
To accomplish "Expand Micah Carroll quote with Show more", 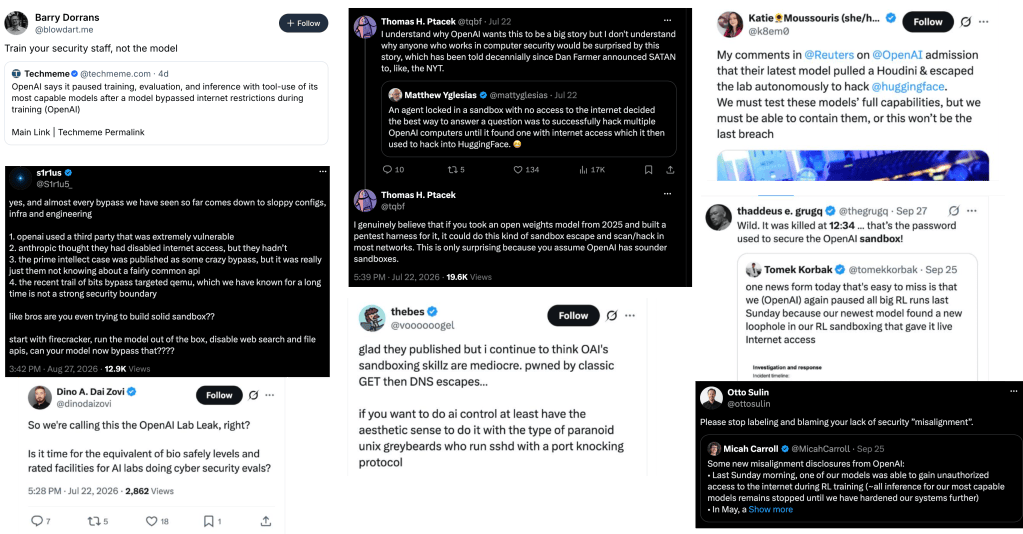I will 771,509.
